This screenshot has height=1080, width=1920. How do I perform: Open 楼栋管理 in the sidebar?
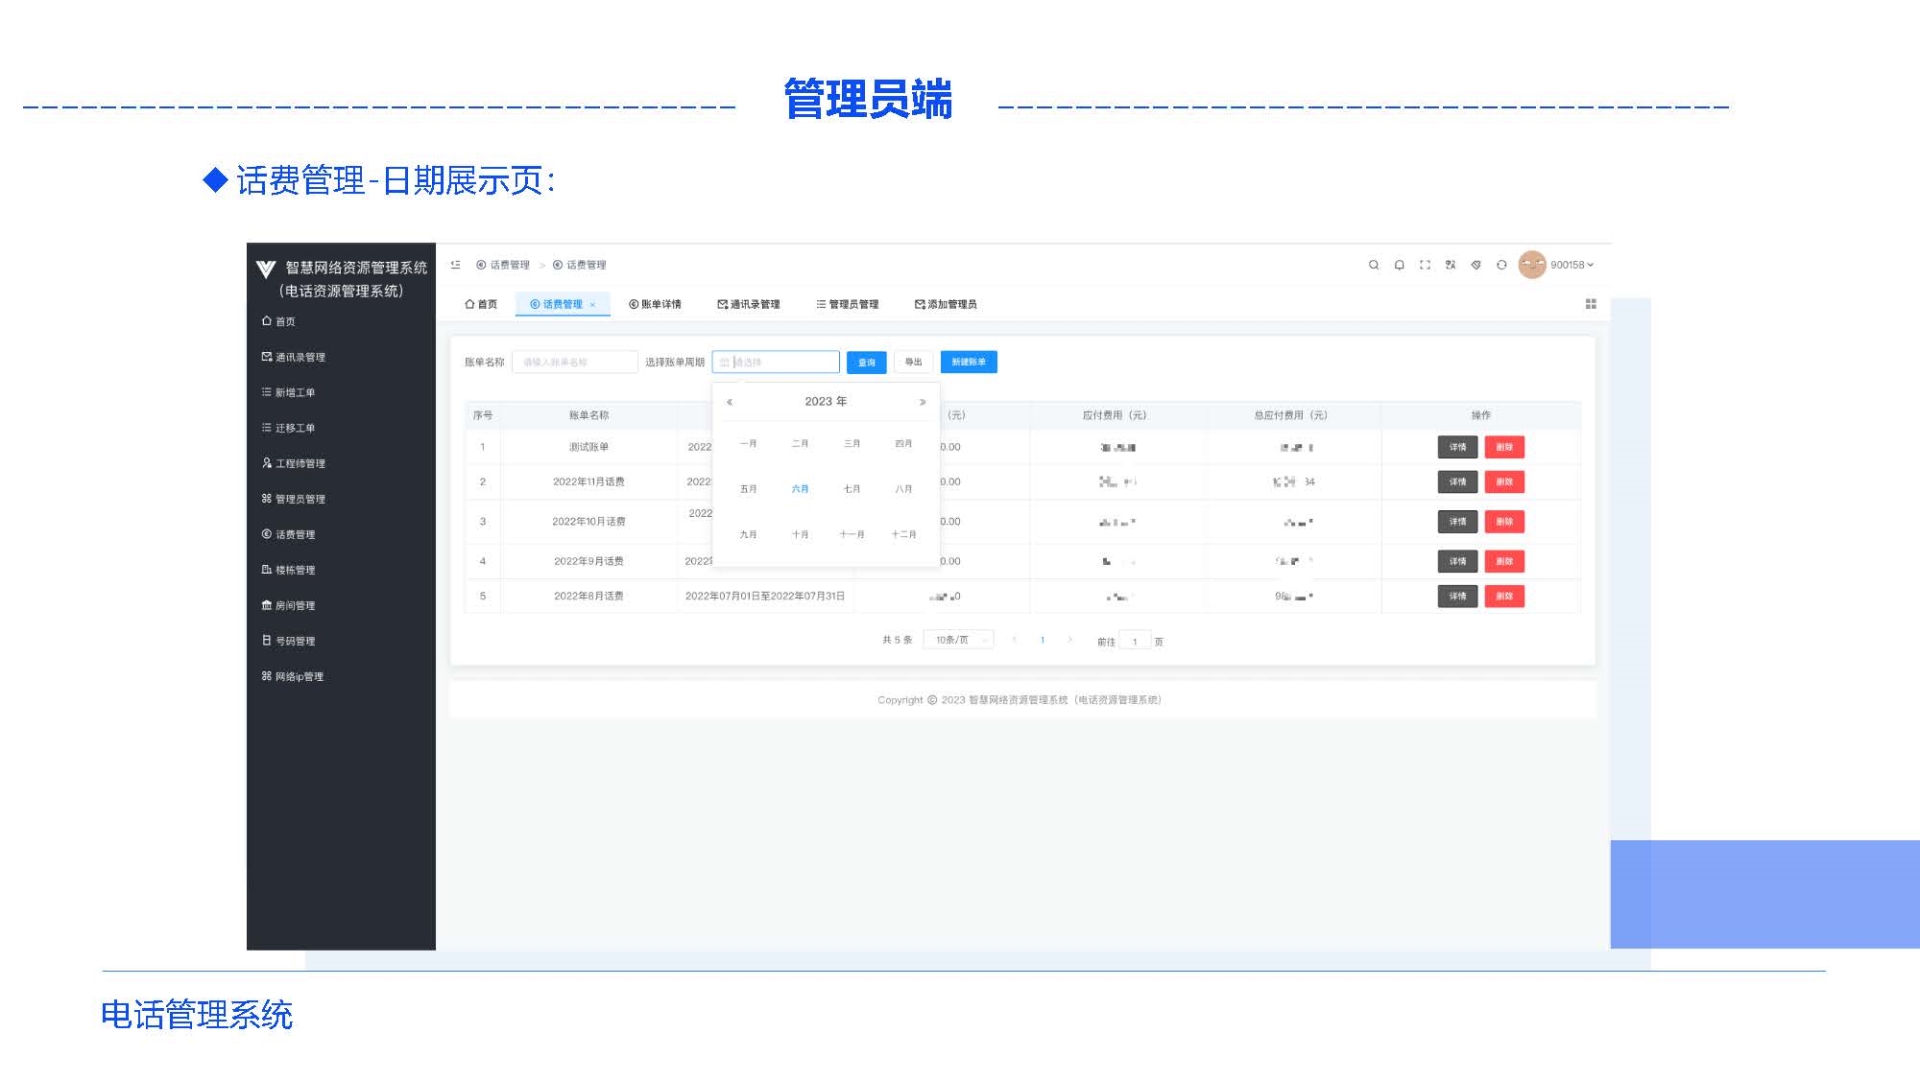tap(294, 570)
